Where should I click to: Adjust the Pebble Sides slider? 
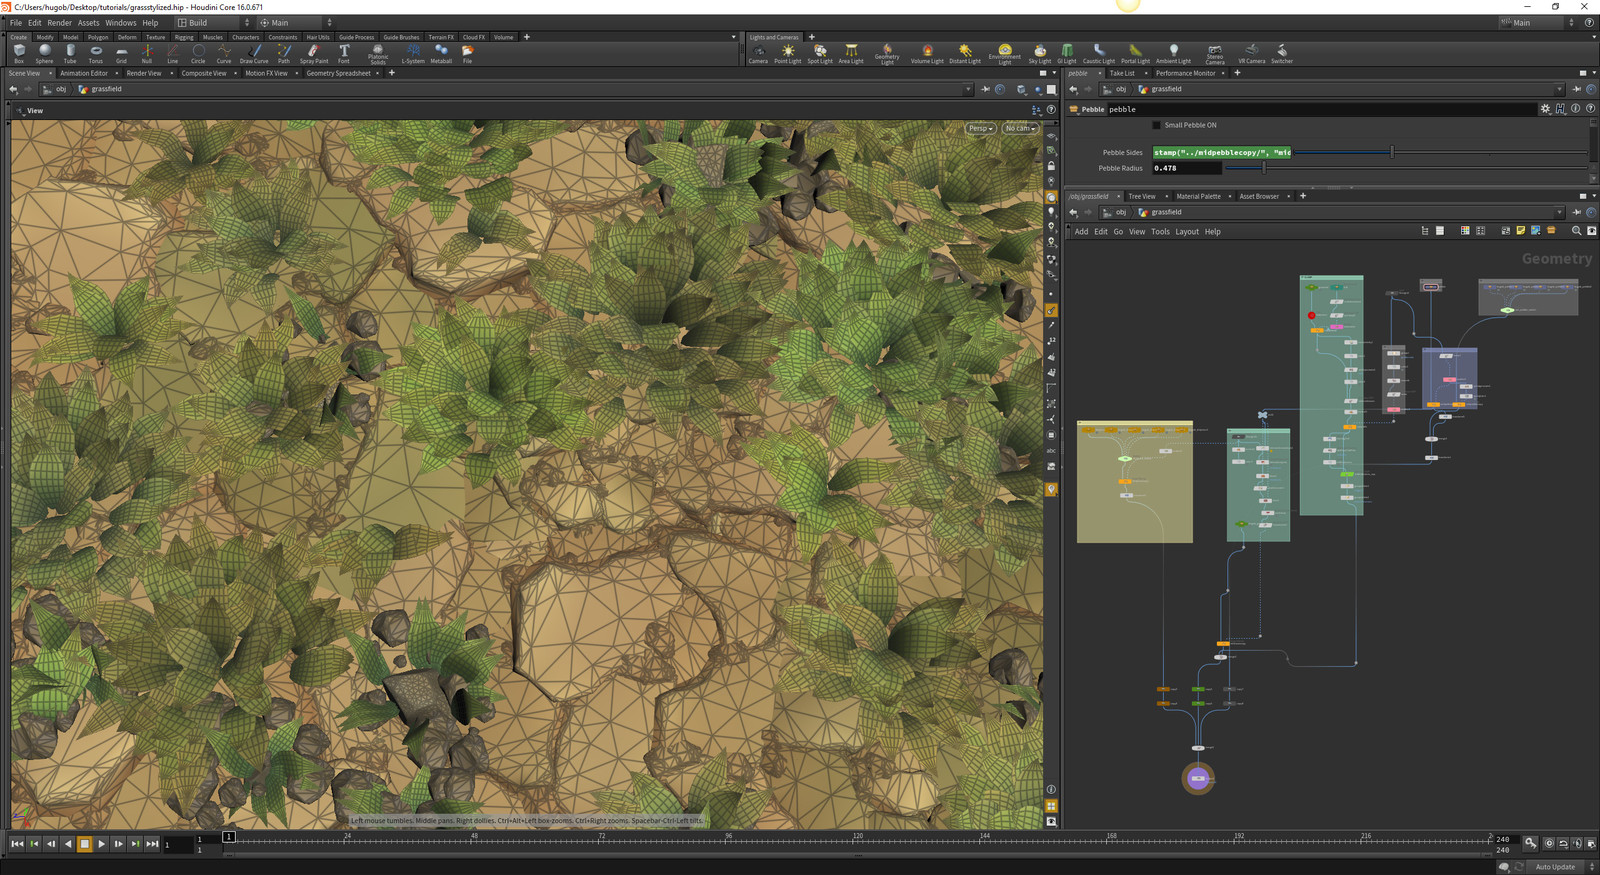click(1392, 152)
